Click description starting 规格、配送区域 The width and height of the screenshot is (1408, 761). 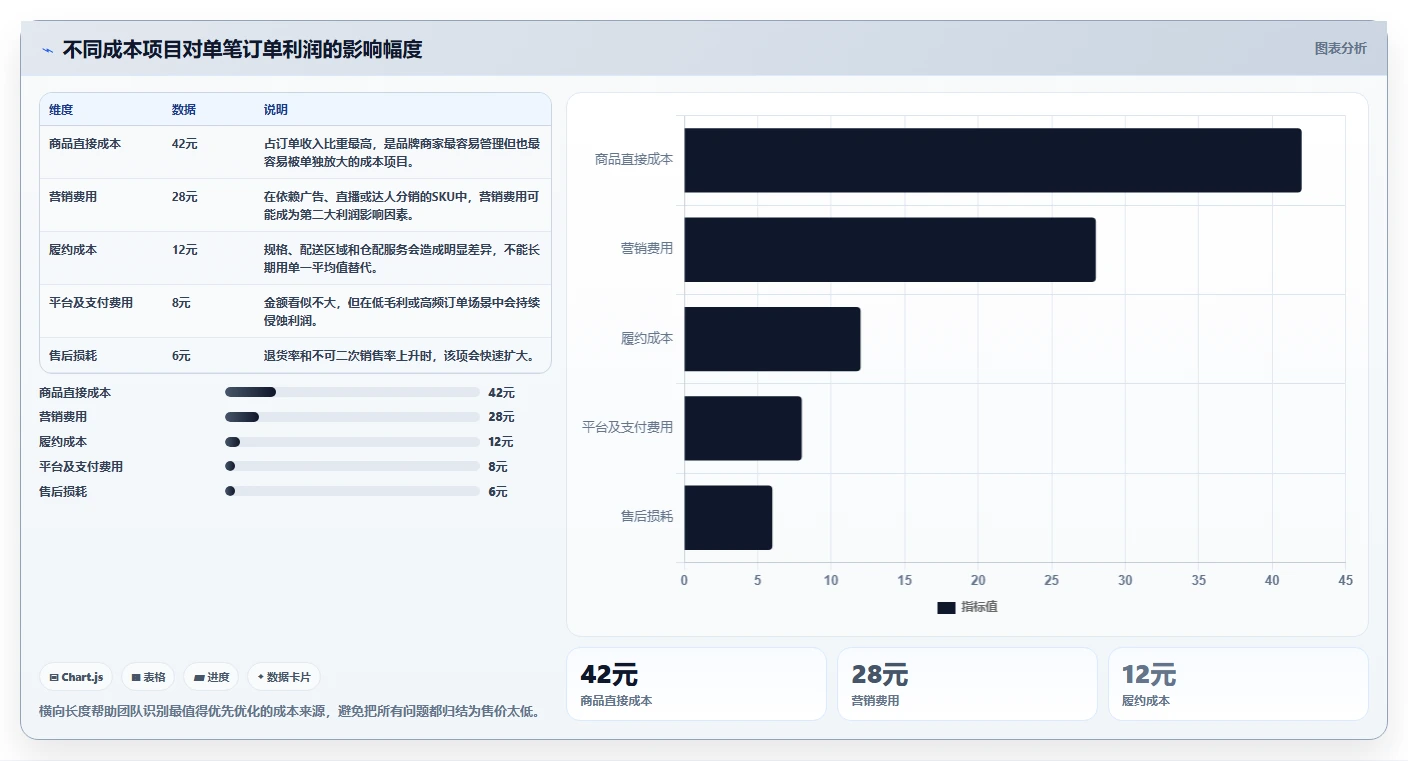point(402,258)
